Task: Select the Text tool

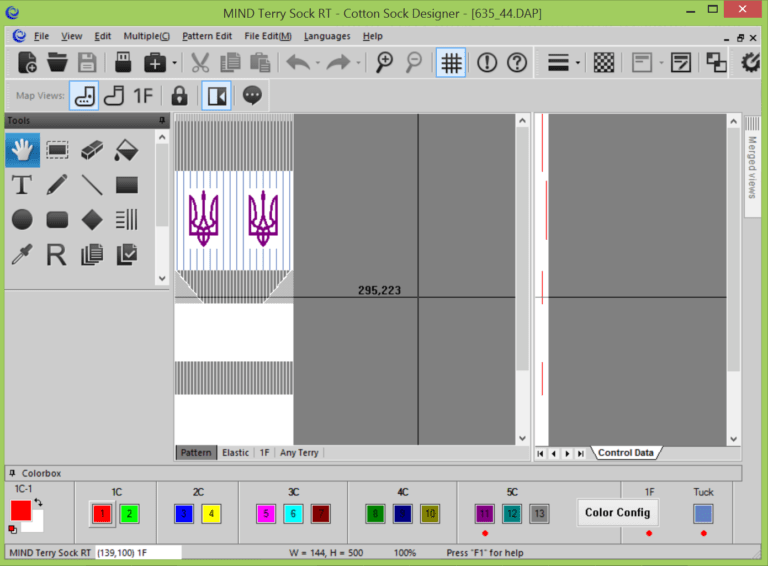Action: click(22, 185)
